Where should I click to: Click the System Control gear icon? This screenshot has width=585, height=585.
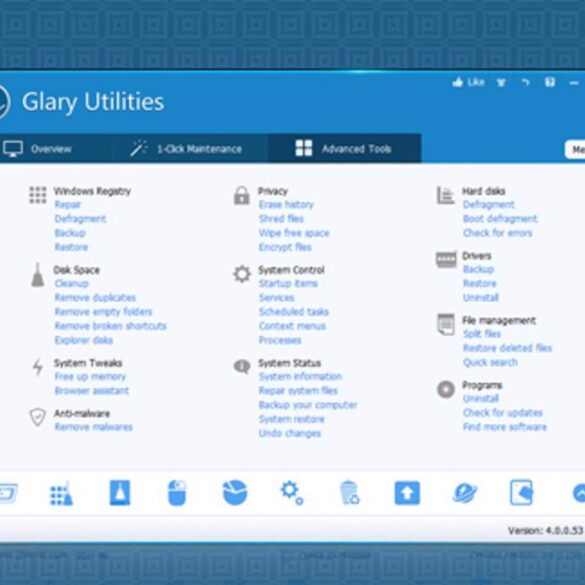point(242,274)
